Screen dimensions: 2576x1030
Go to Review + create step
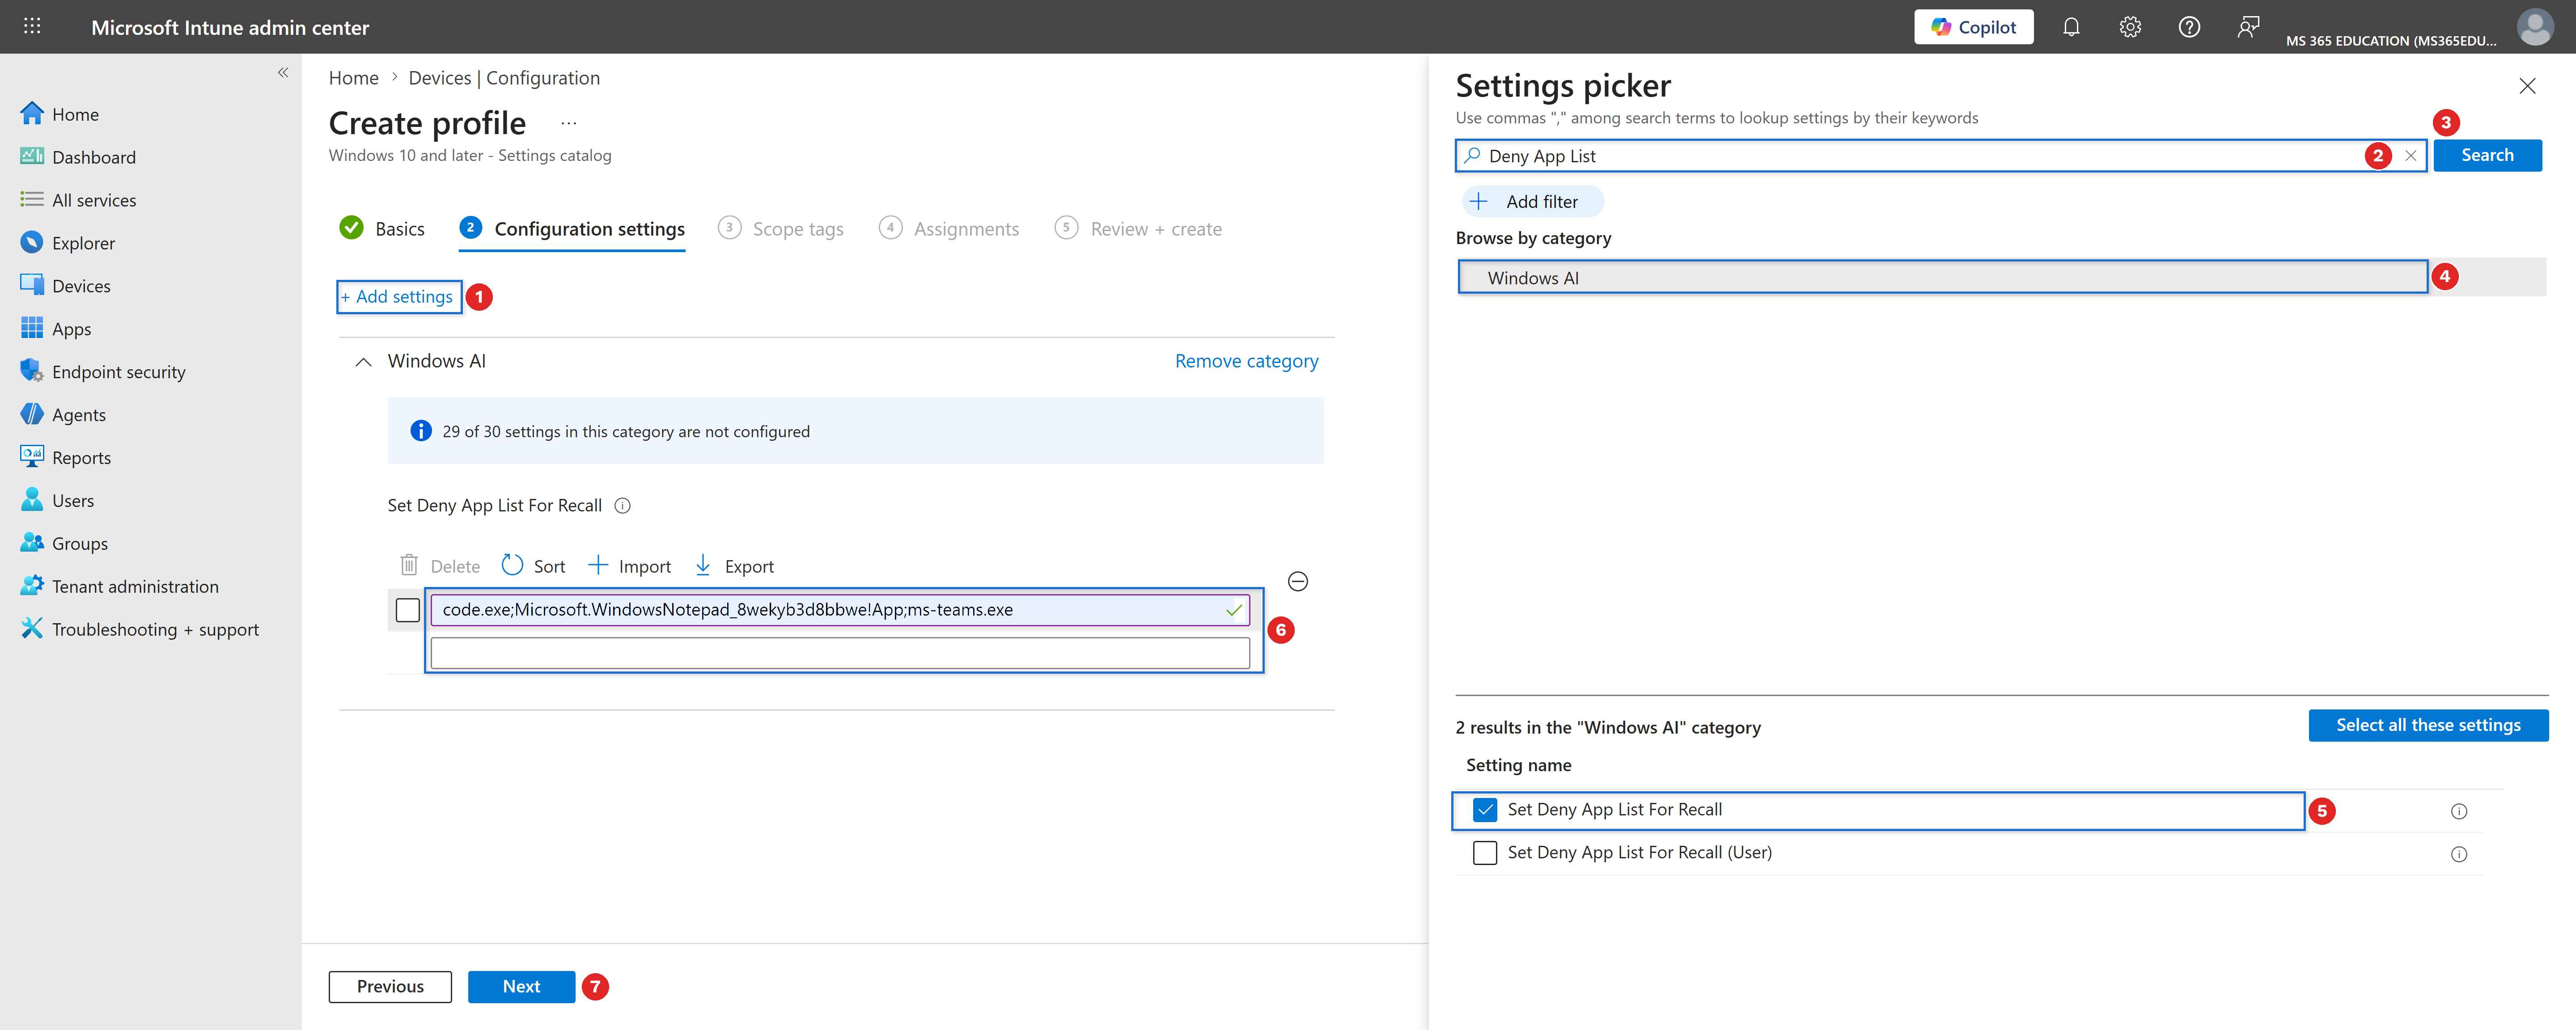pos(1138,229)
